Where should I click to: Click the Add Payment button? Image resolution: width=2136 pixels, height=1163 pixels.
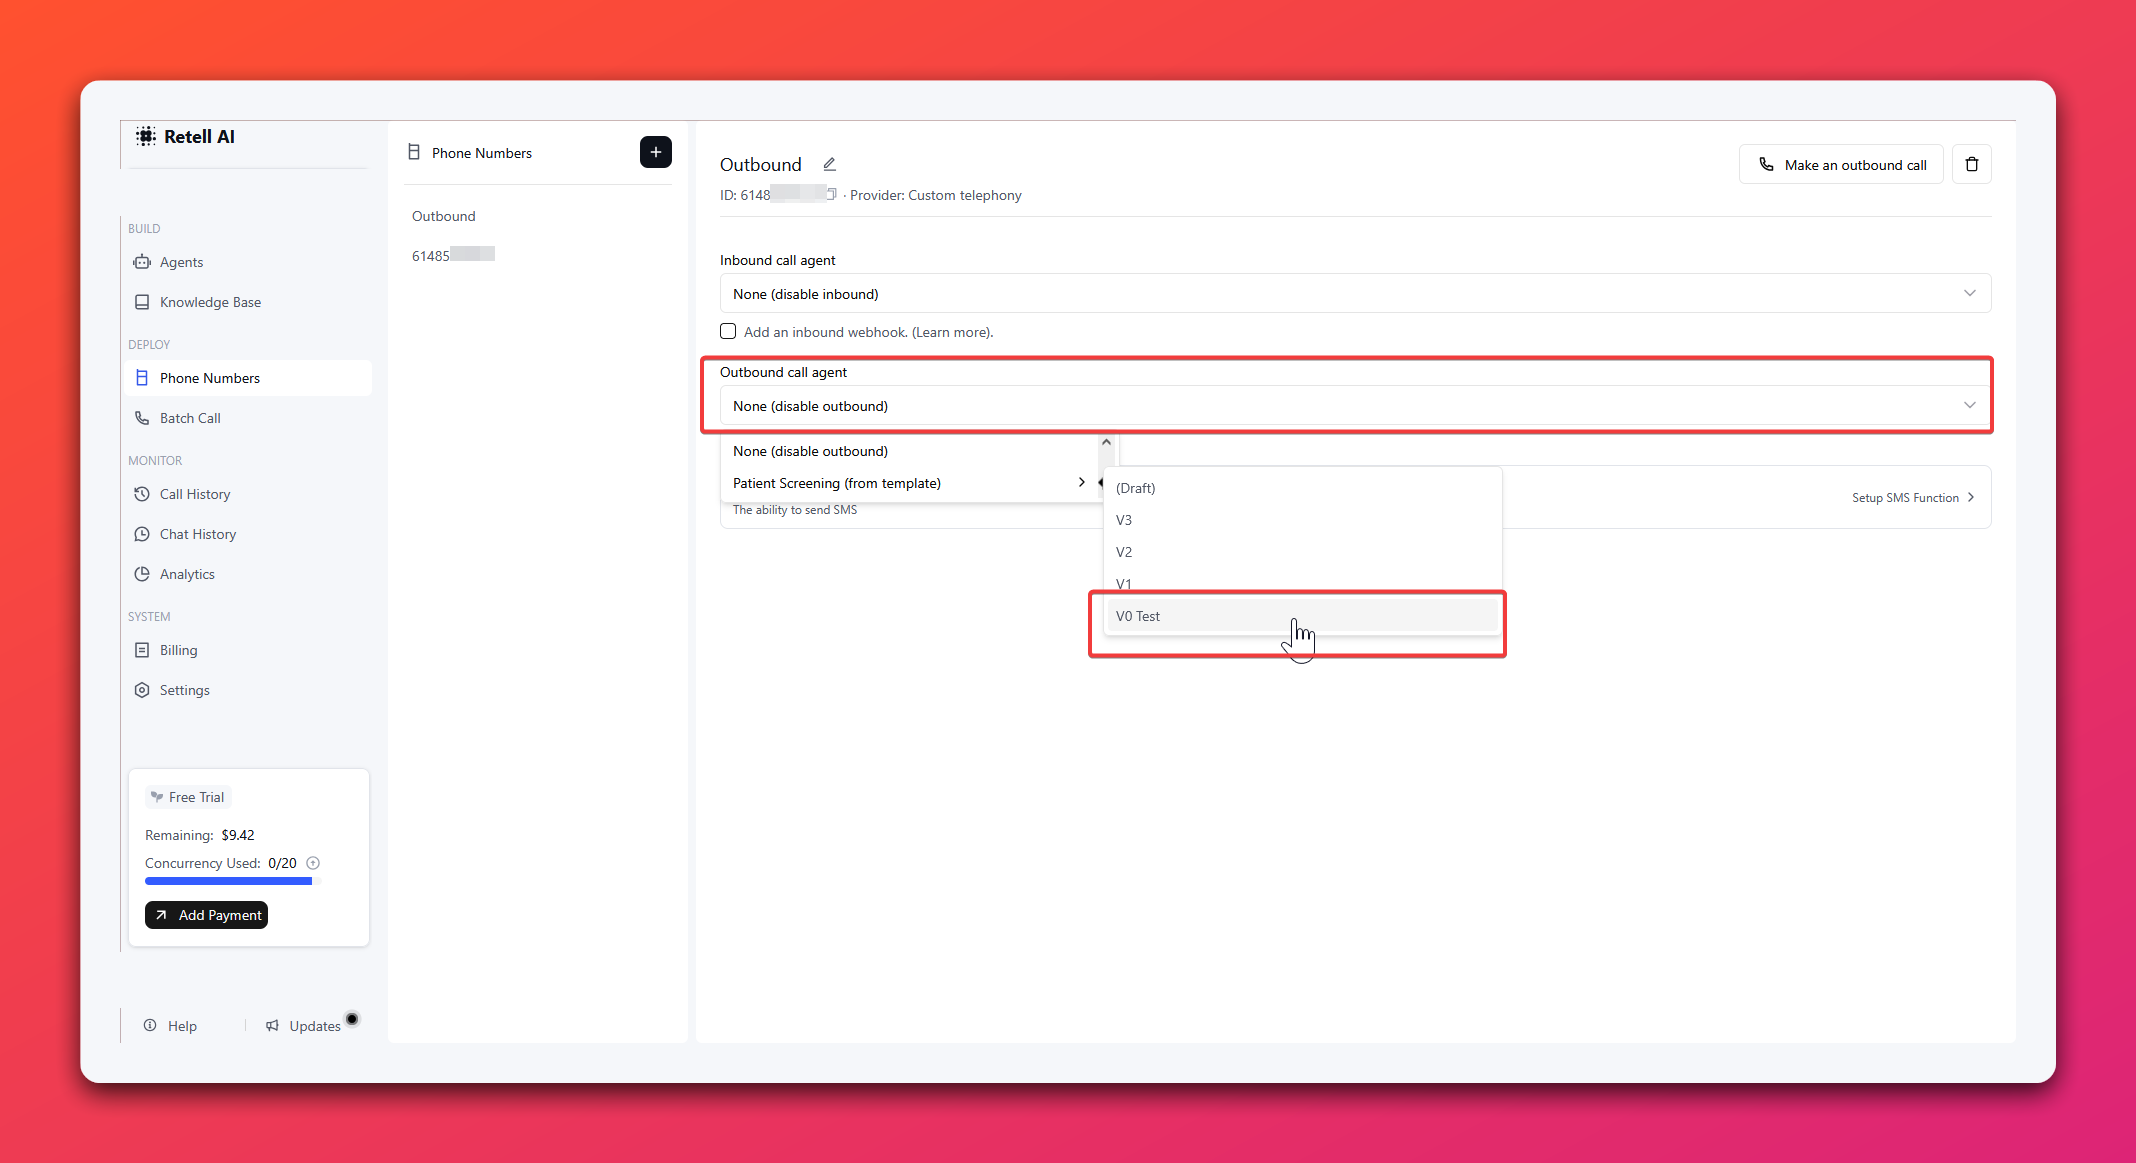pyautogui.click(x=207, y=915)
